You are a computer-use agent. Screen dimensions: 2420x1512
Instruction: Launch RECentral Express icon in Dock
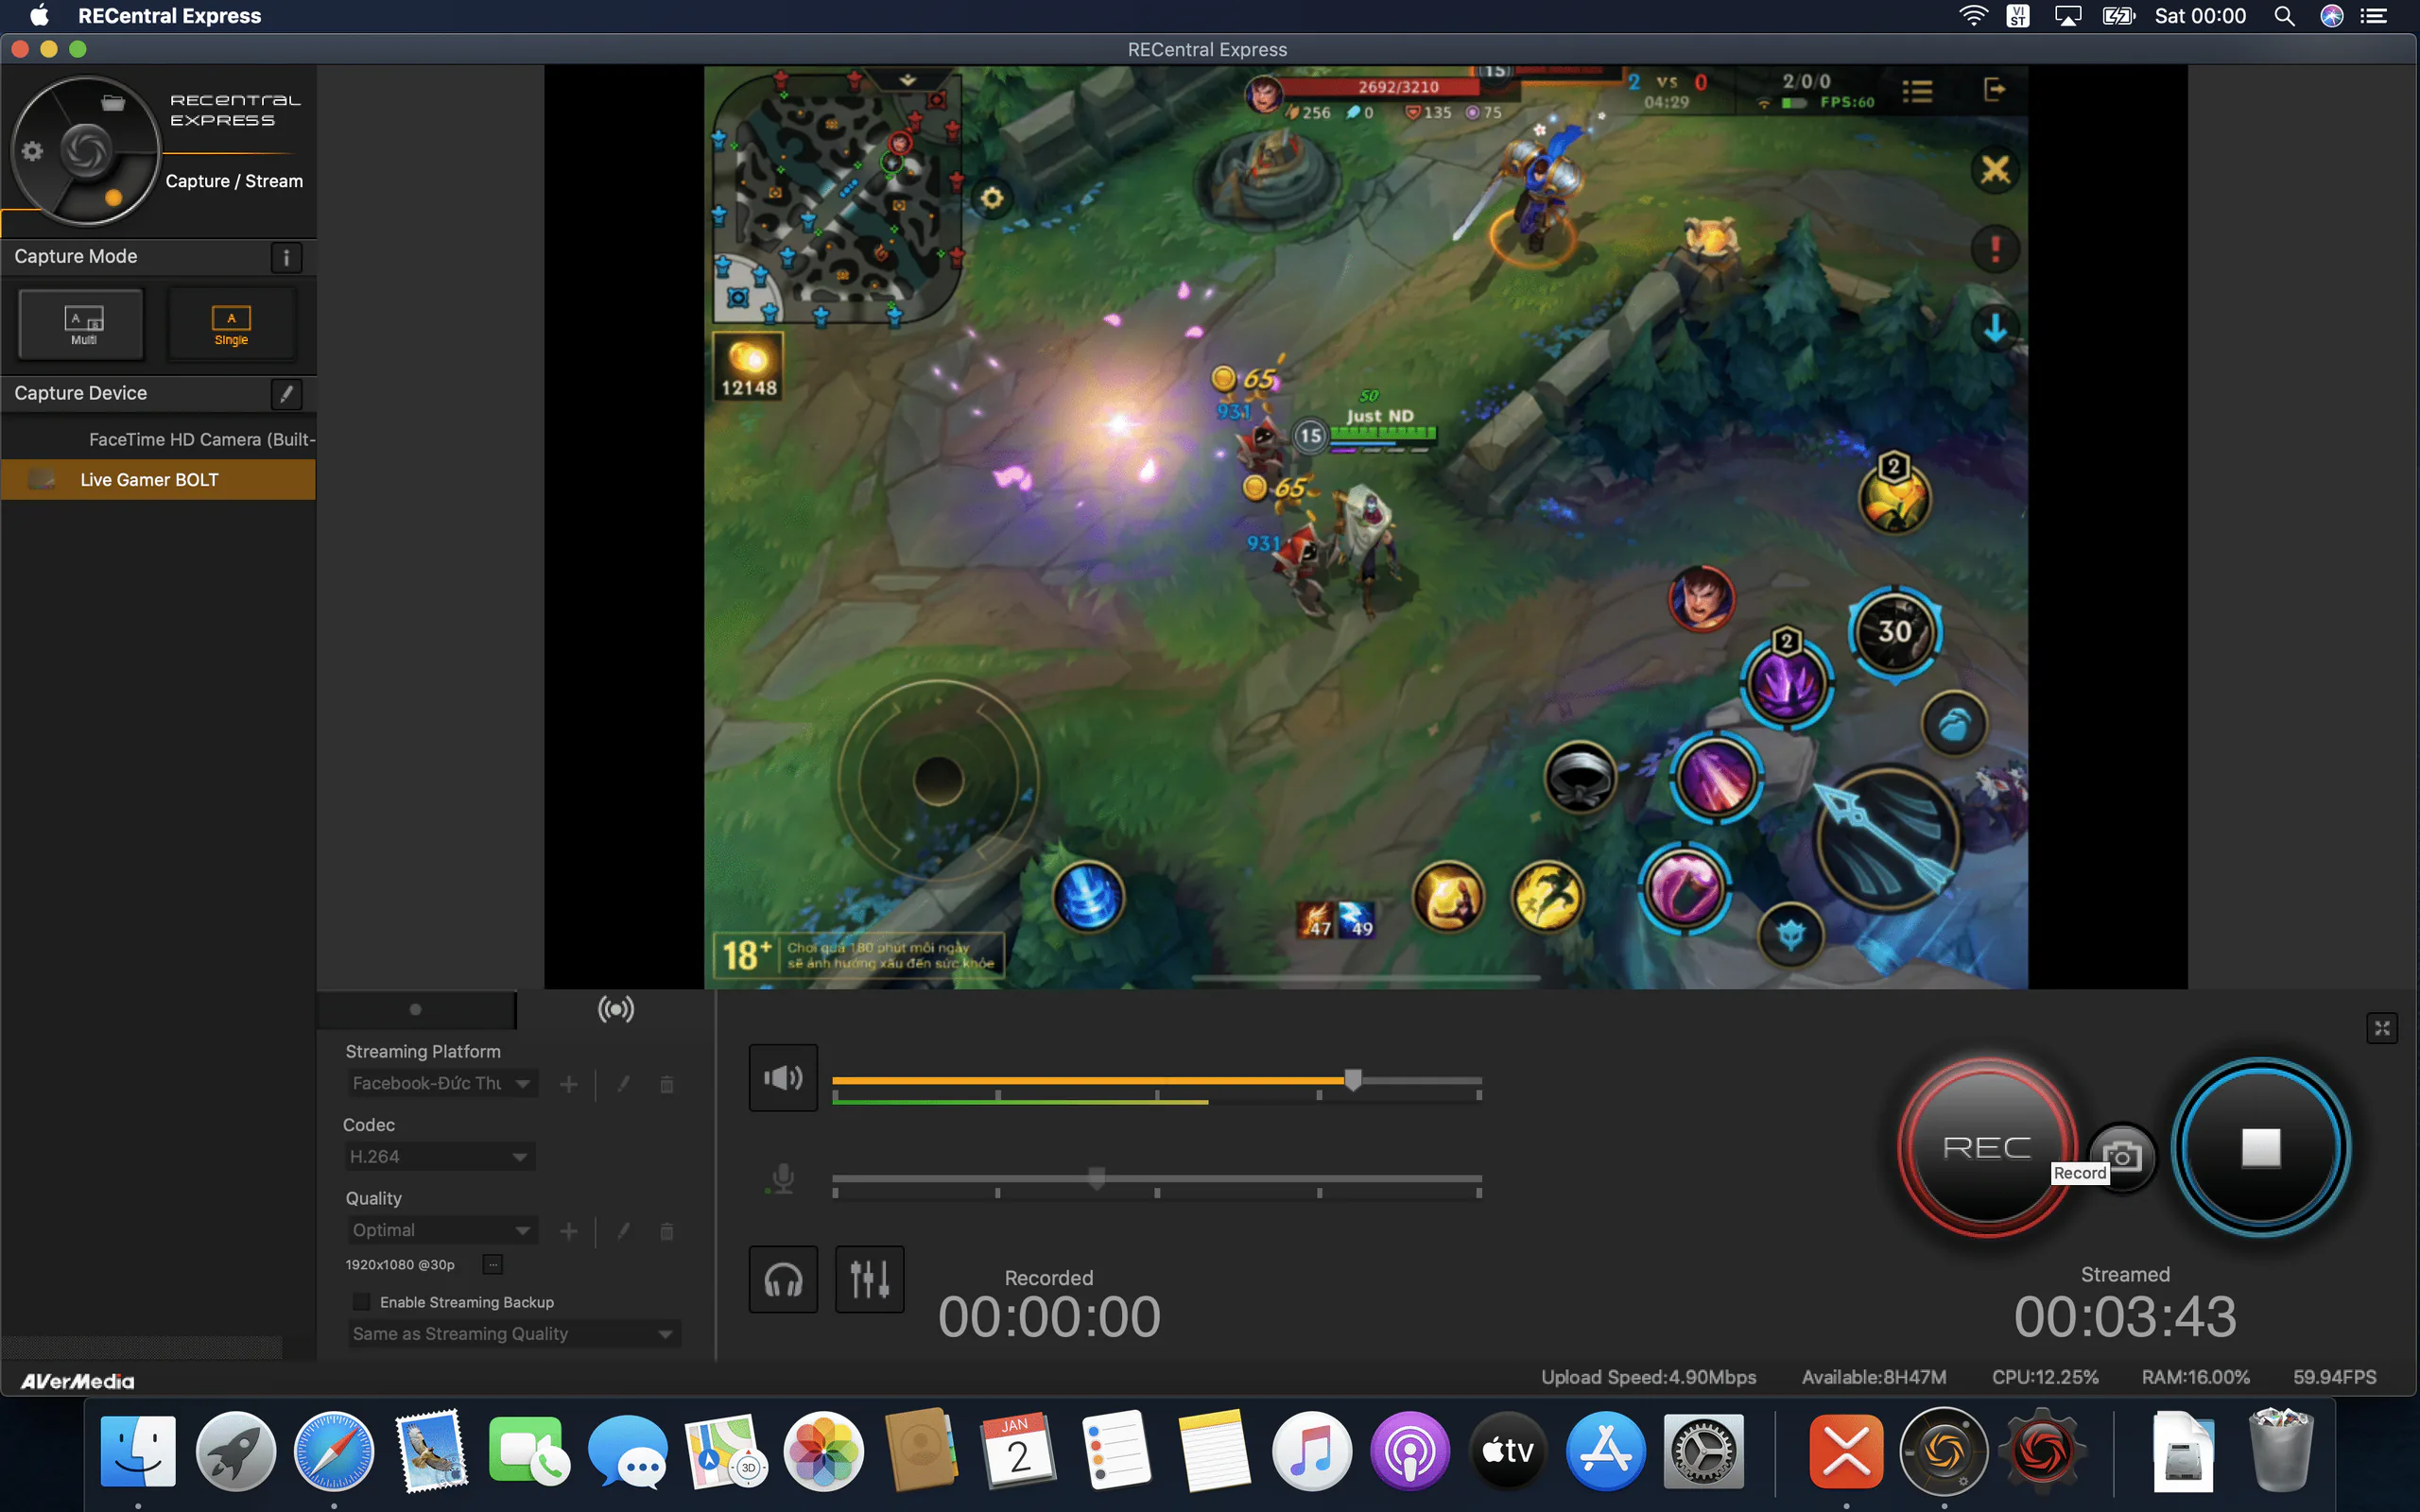1943,1451
